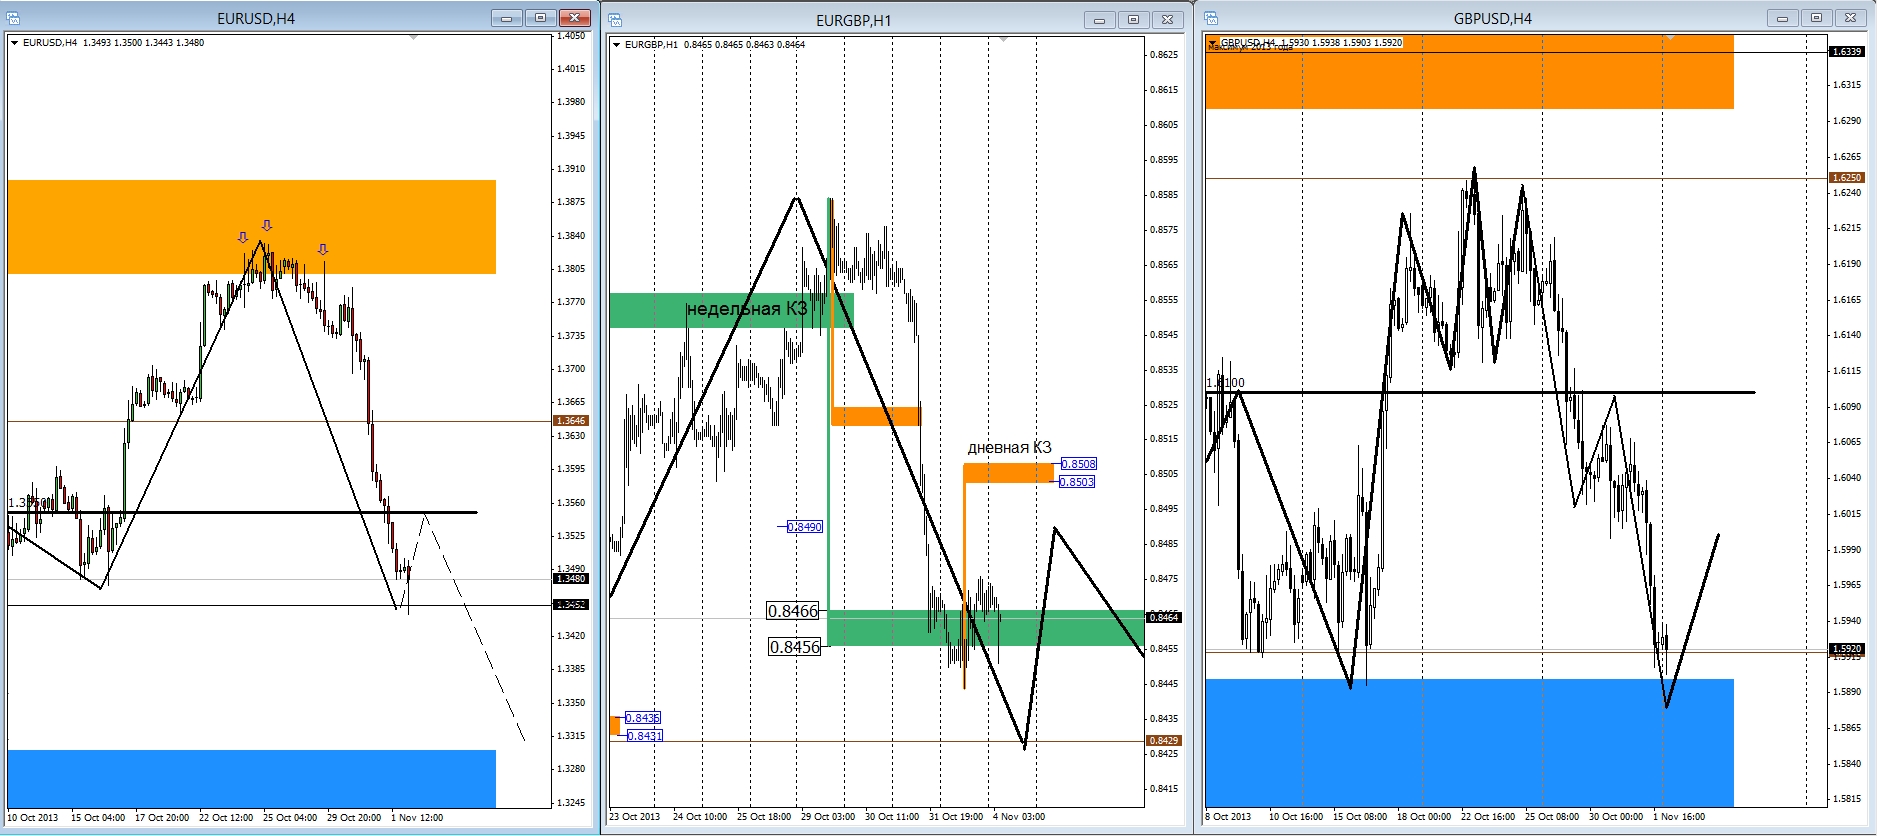The width and height of the screenshot is (1878, 836).
Task: Click '1 Nov 16:00' on GBPUSD time axis
Action: pos(1679,817)
